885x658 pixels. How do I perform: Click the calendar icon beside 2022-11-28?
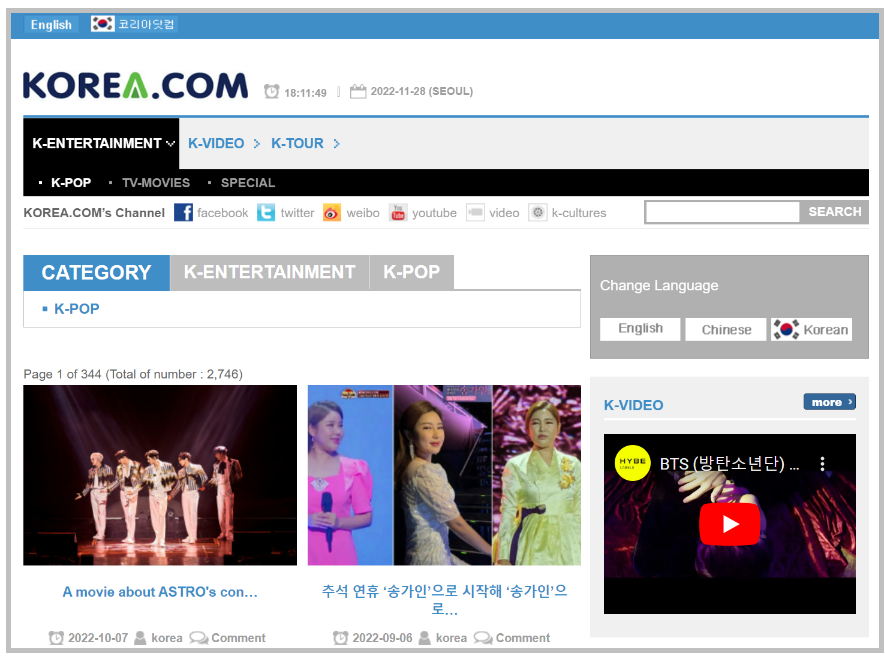358,91
